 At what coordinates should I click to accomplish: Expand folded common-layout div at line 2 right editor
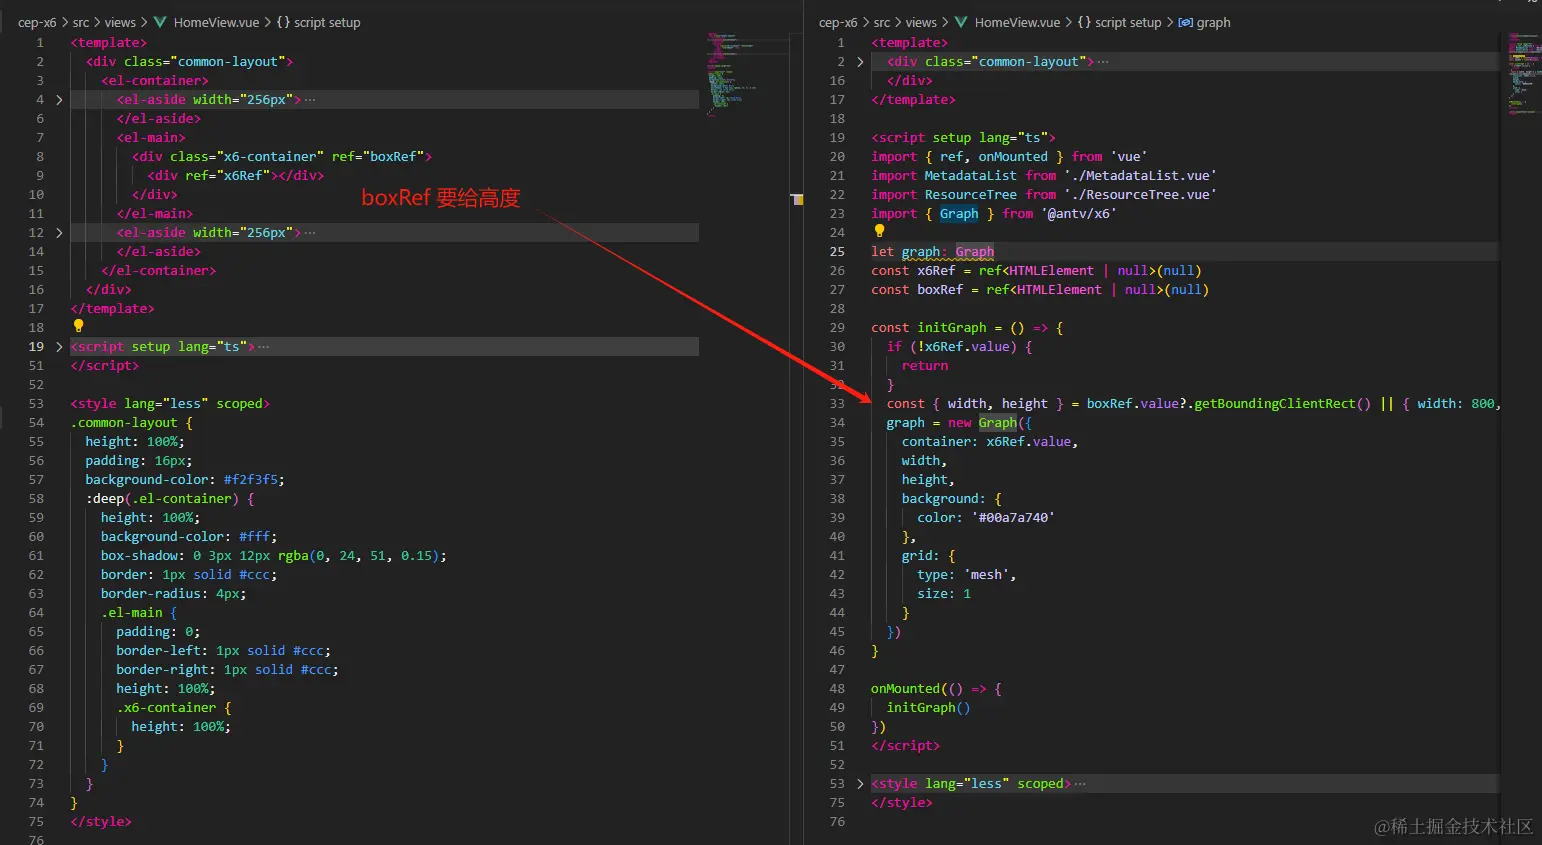pos(860,62)
